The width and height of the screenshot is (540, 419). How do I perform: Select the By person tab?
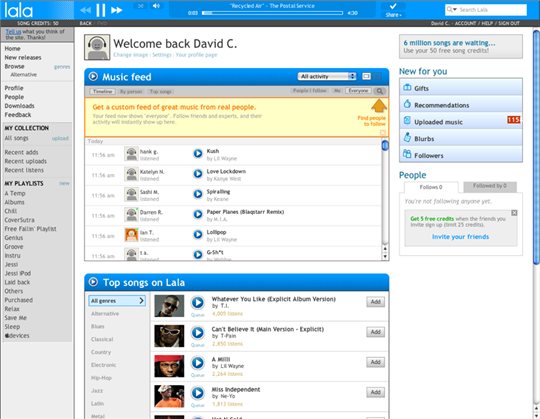pyautogui.click(x=131, y=92)
